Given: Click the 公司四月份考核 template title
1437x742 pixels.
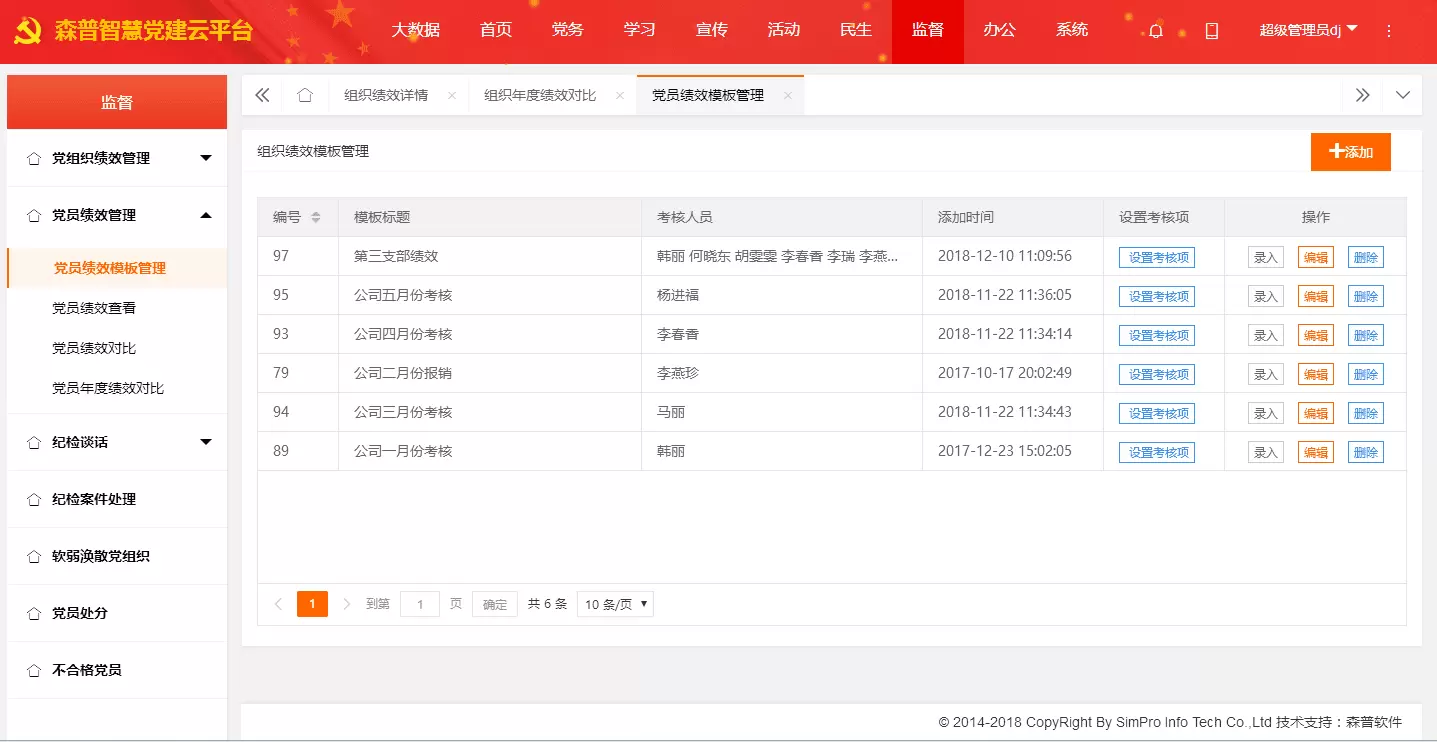Looking at the screenshot, I should (x=403, y=334).
